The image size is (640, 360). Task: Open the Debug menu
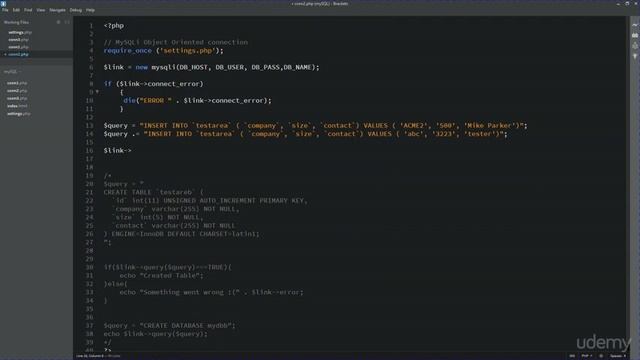(x=76, y=10)
